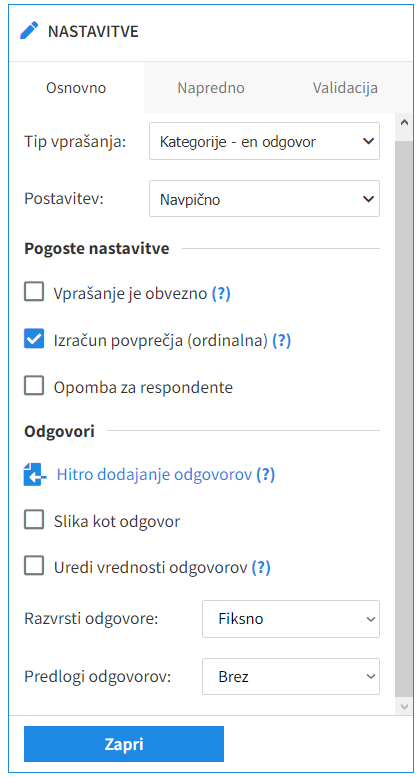The image size is (420, 778).
Task: Open the Tip vprašanja dropdown
Action: coord(264,141)
